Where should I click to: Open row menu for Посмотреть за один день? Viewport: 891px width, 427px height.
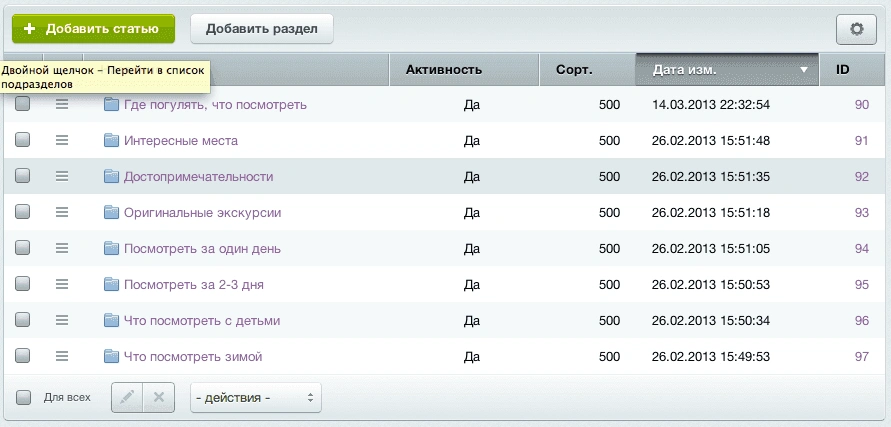[x=62, y=248]
